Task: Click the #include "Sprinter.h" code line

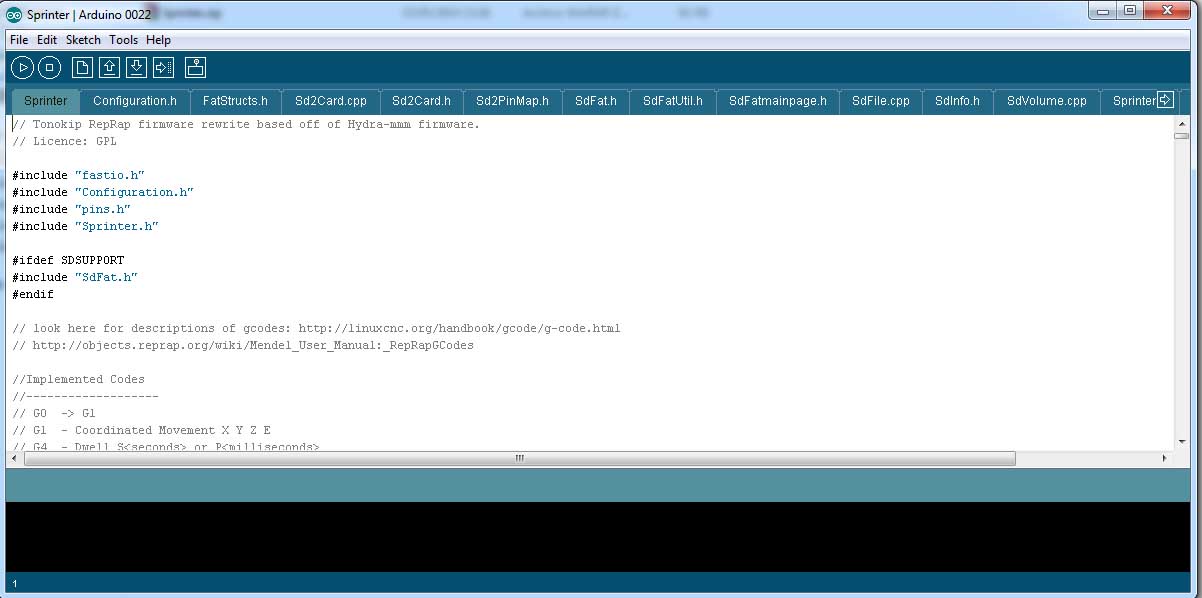Action: (85, 226)
